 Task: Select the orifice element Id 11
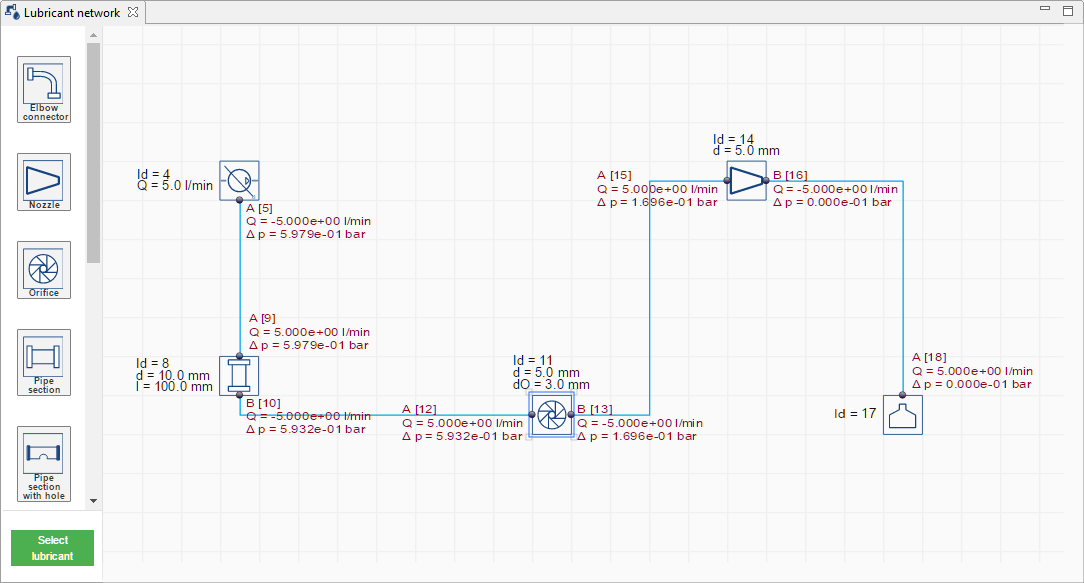coord(551,414)
